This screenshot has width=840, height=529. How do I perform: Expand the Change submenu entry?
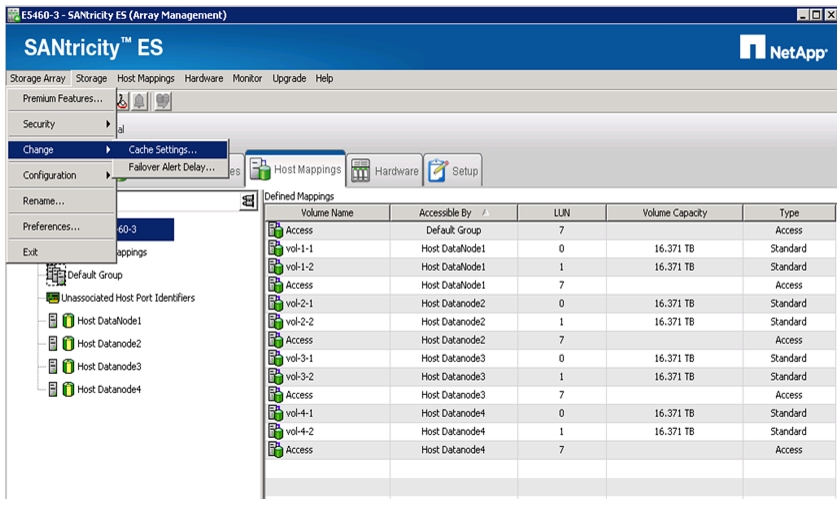point(62,150)
